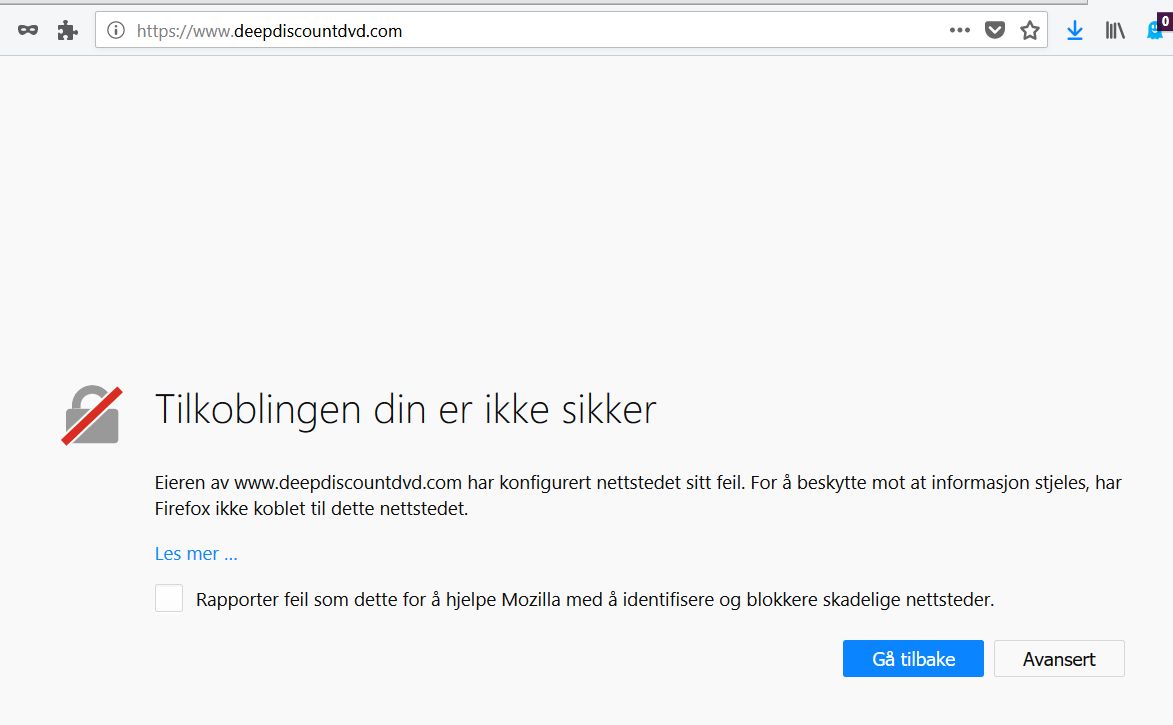Click the heading 'Tilkoblingen din er ikke sikker'
Image resolution: width=1173 pixels, height=725 pixels.
pyautogui.click(x=405, y=410)
